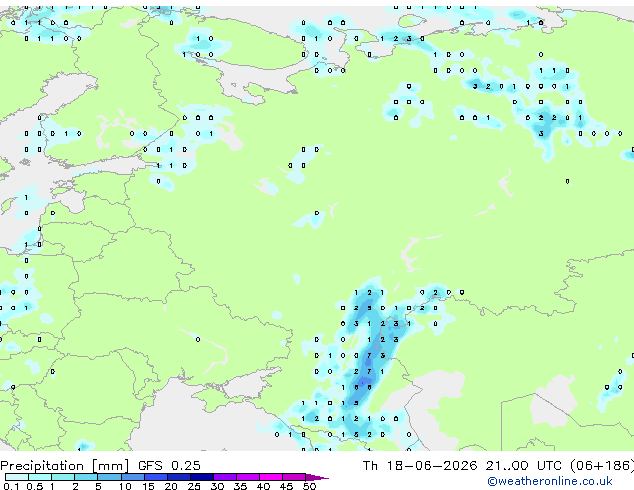Viewport: 634px width, 490px height.
Task: Click the "35" legend scale label
Action: pos(240,486)
